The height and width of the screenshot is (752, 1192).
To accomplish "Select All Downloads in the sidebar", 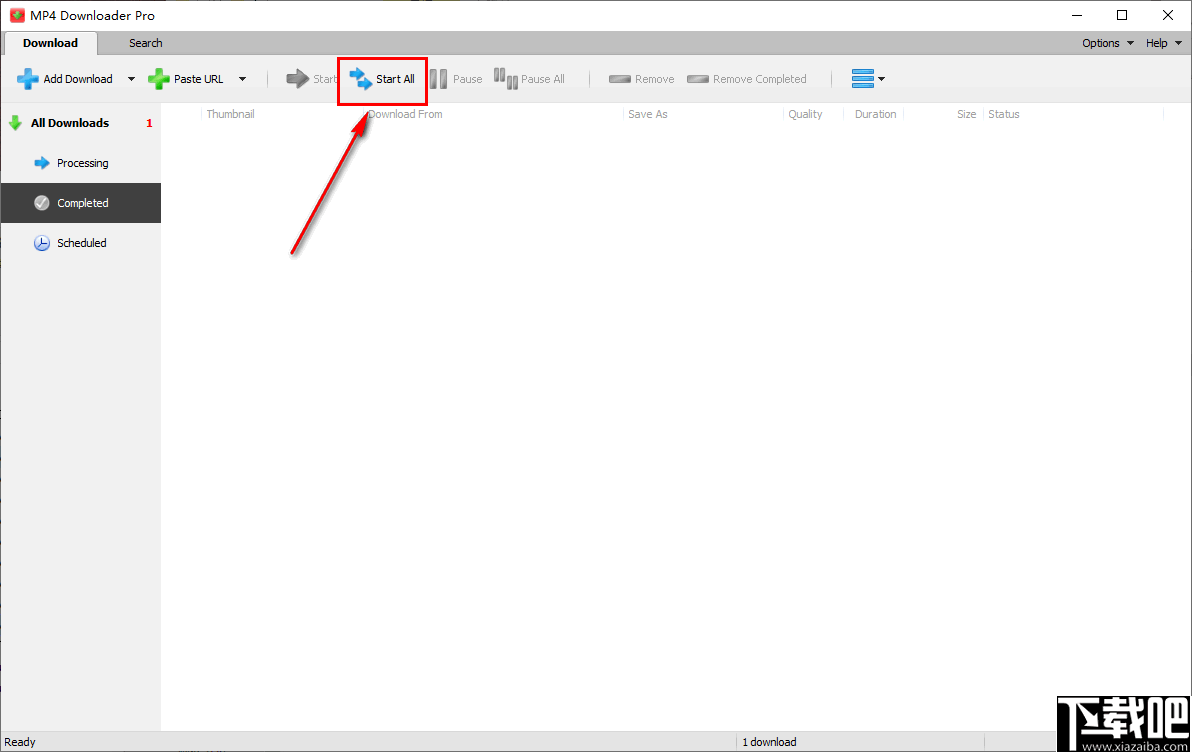I will (81, 123).
